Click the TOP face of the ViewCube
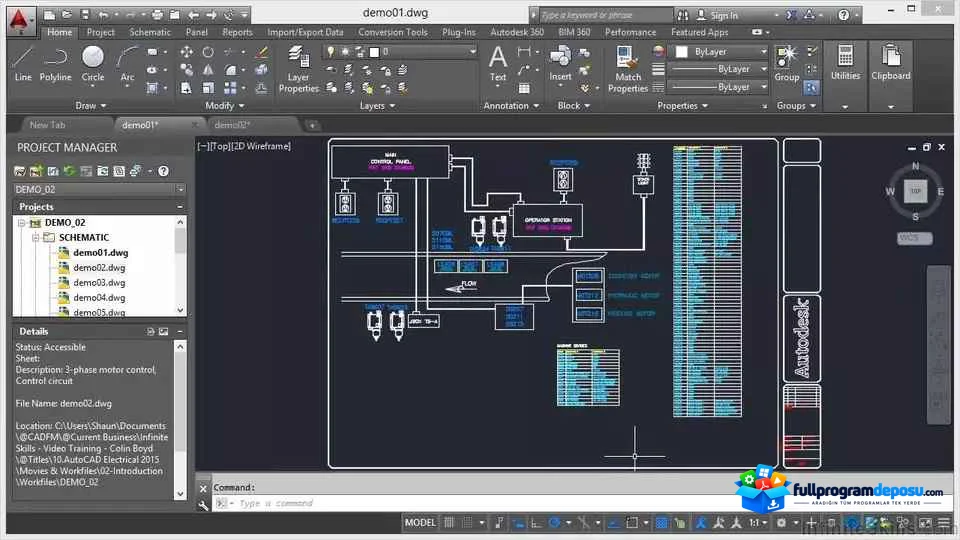The image size is (960, 540). [915, 191]
